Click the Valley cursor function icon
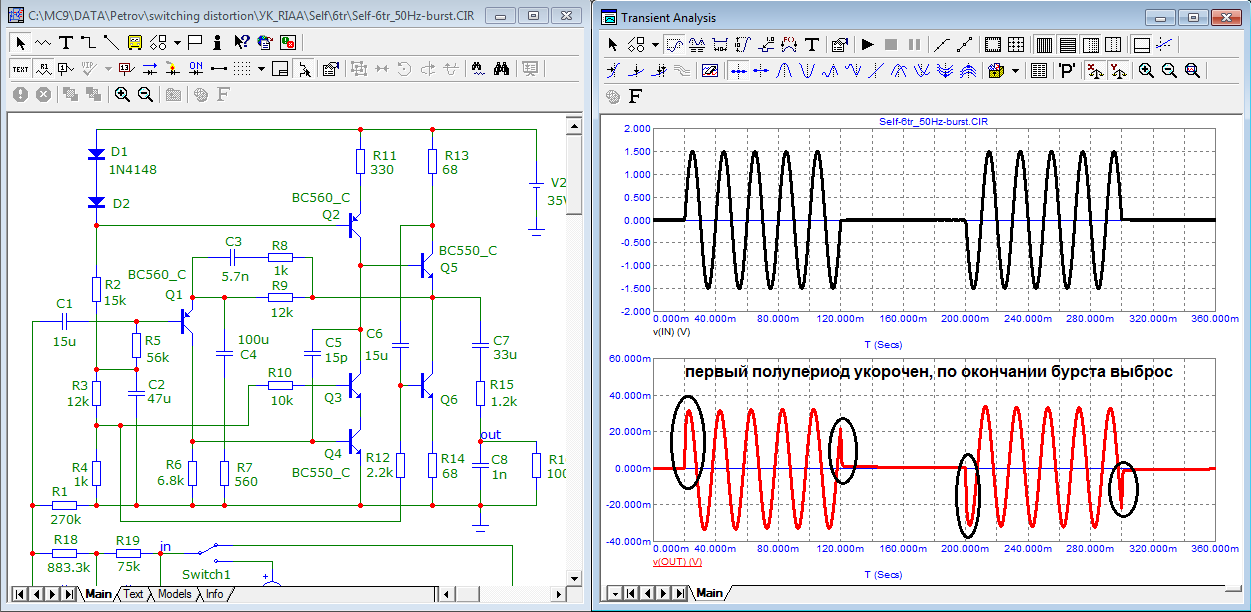Viewport: 1251px width, 612px height. pos(808,71)
